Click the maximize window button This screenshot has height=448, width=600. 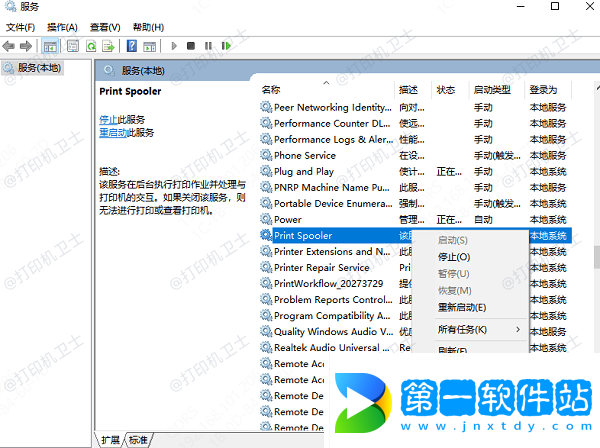[555, 6]
